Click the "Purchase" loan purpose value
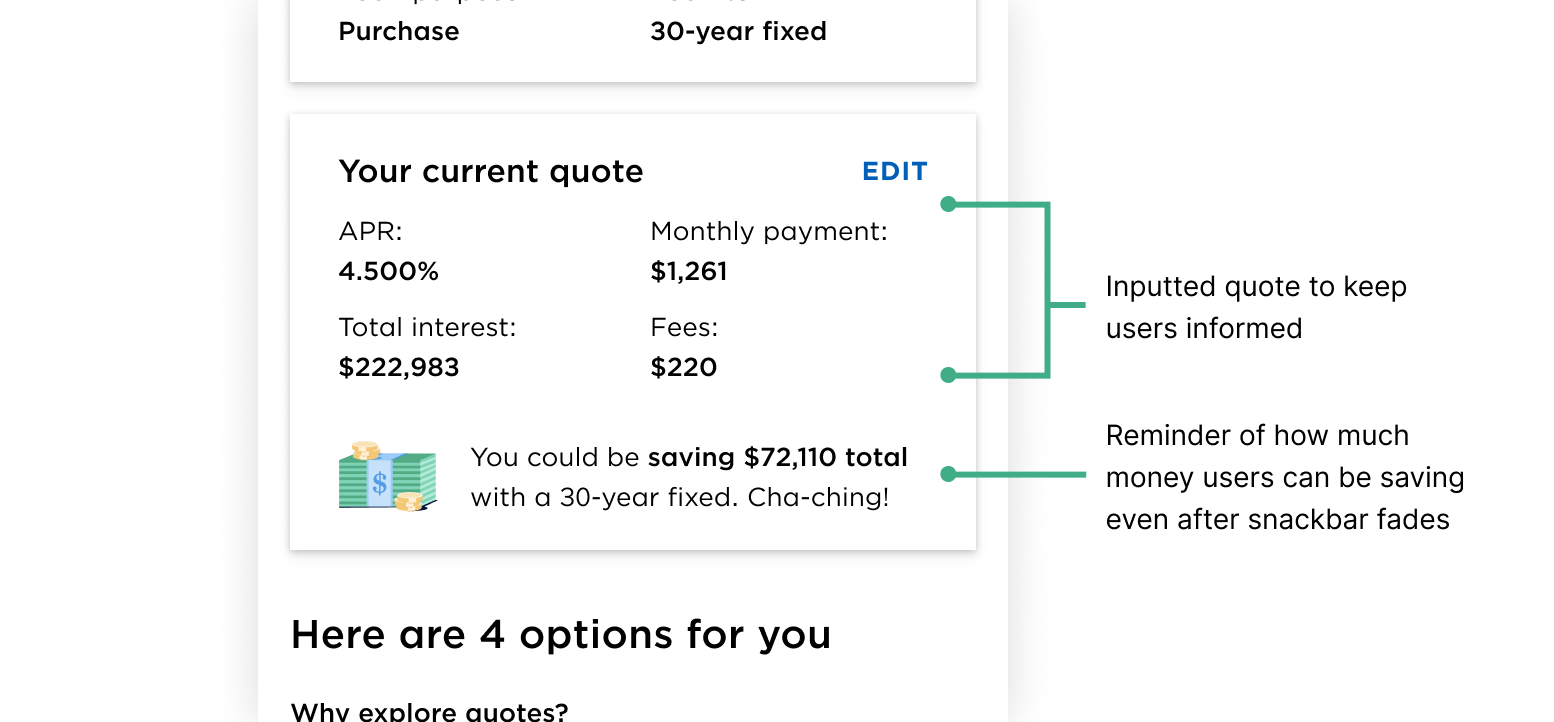This screenshot has width=1554, height=722. 399,31
